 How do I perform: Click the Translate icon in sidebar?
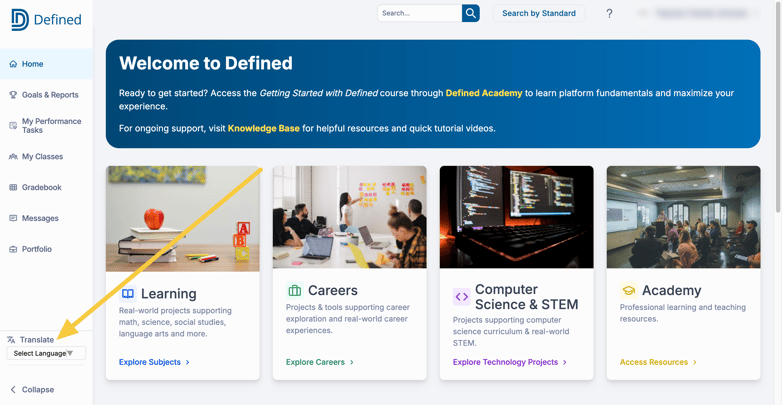coord(11,340)
